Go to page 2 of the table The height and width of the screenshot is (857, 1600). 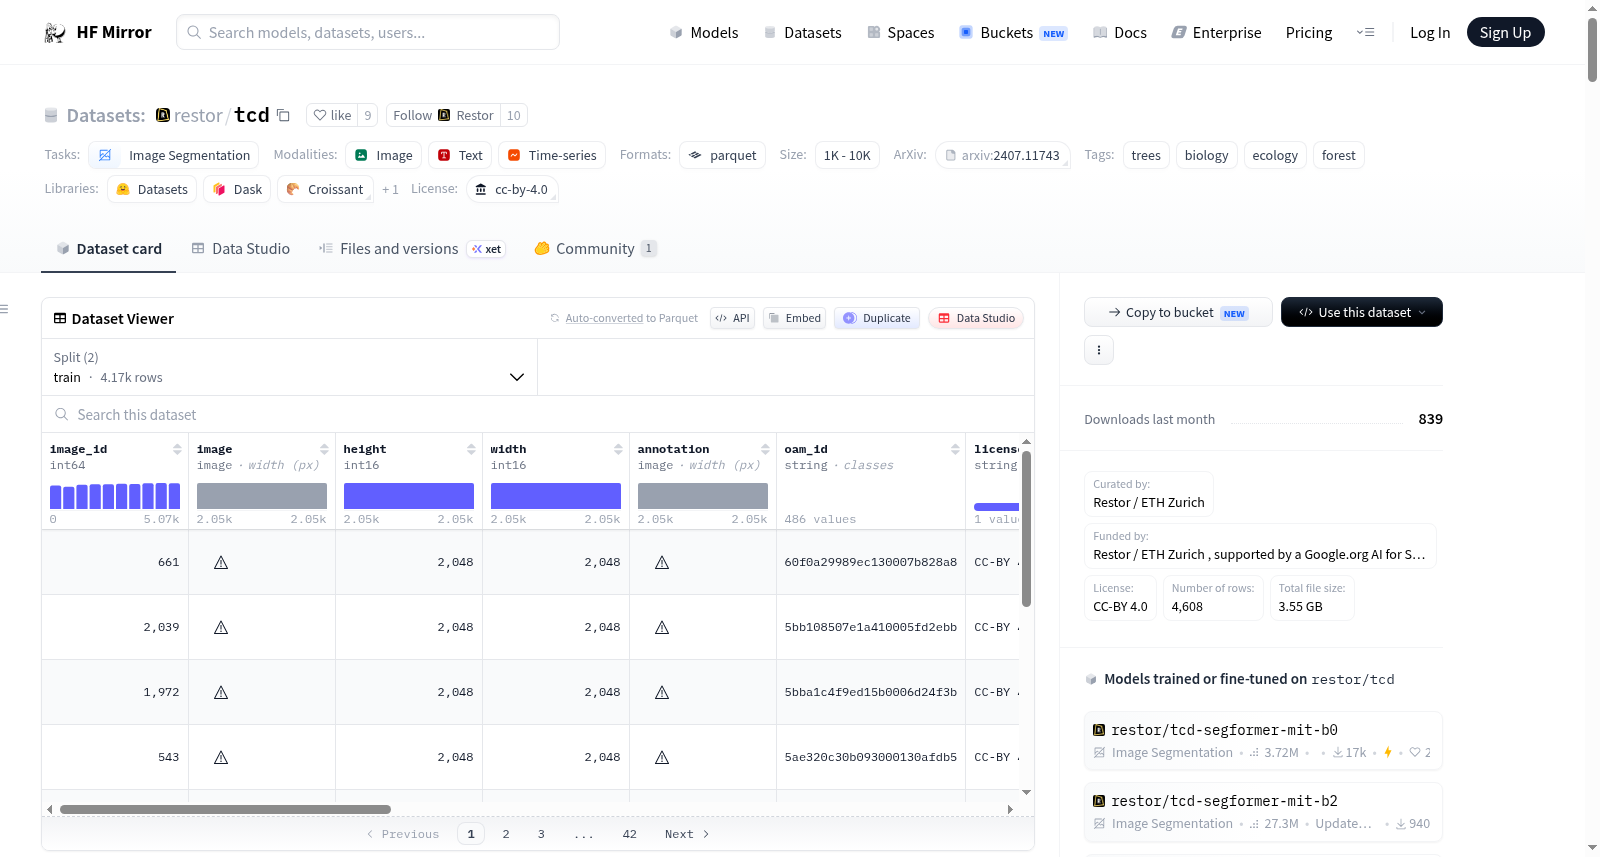click(x=506, y=834)
